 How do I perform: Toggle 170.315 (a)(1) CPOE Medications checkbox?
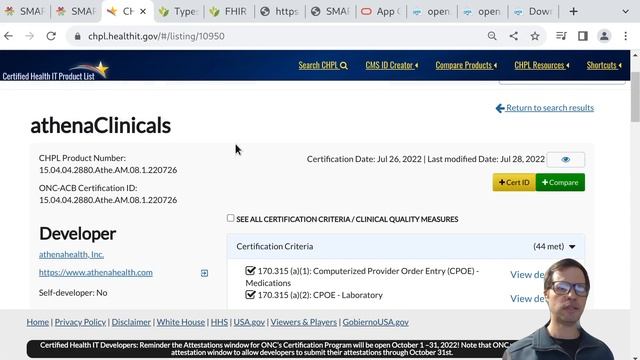[250, 271]
